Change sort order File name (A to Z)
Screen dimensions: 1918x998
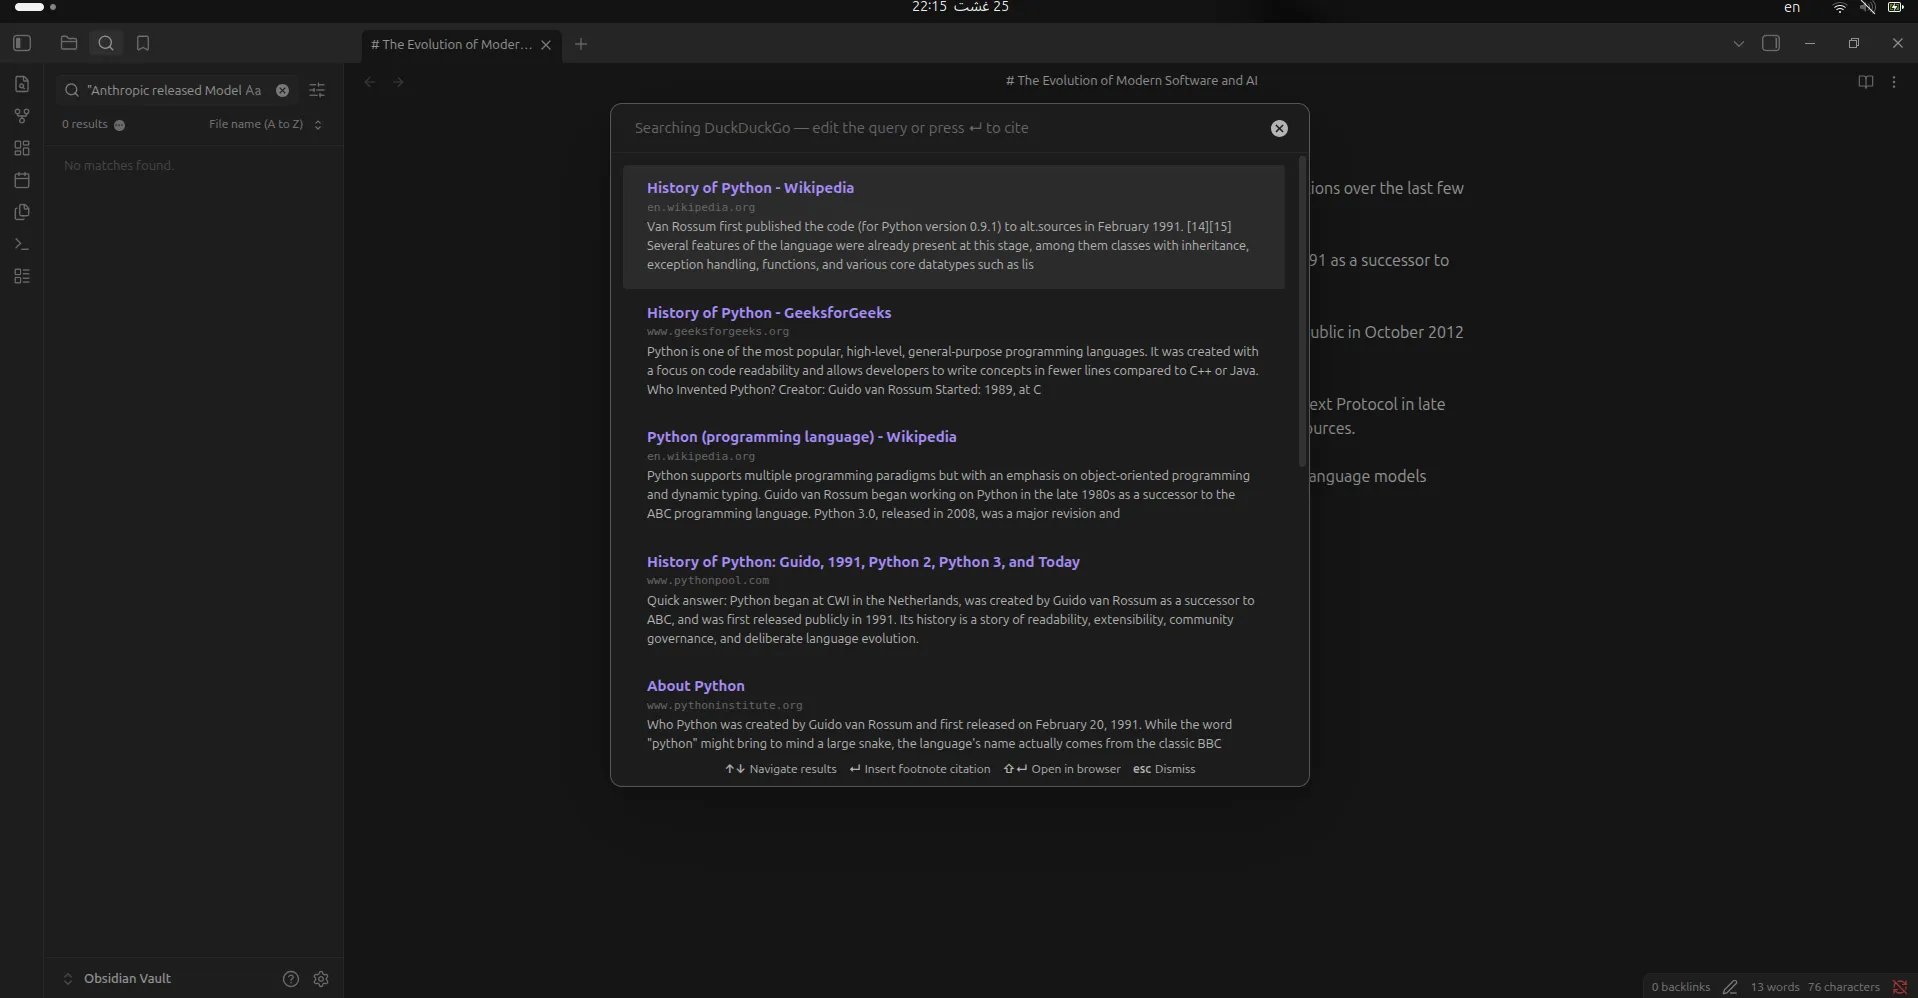coord(265,125)
